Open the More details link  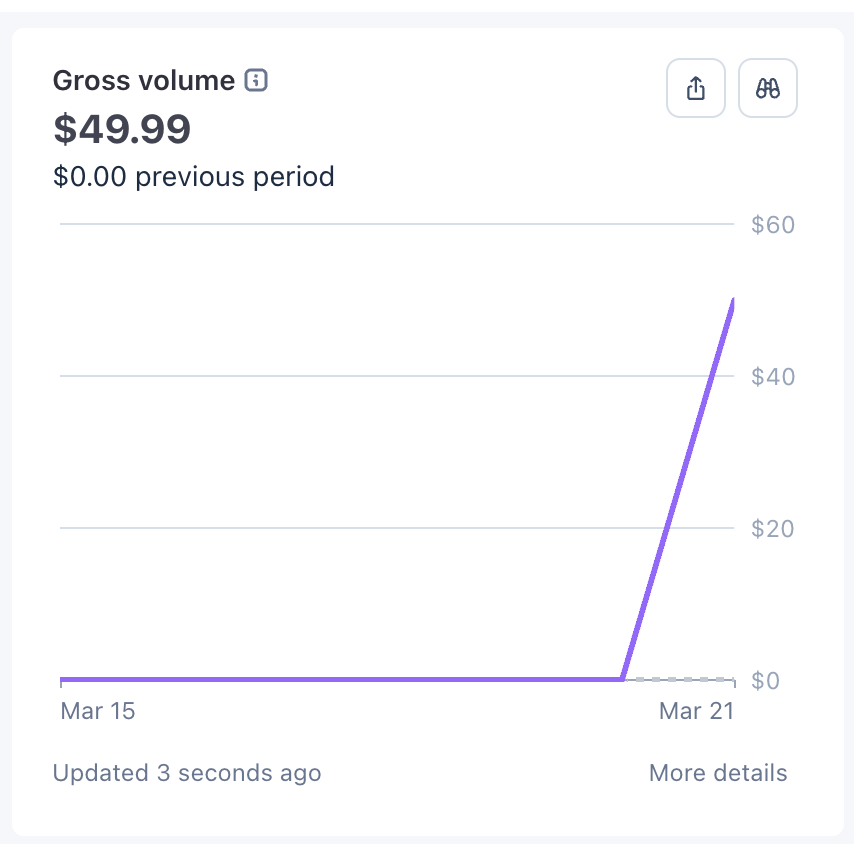[718, 773]
